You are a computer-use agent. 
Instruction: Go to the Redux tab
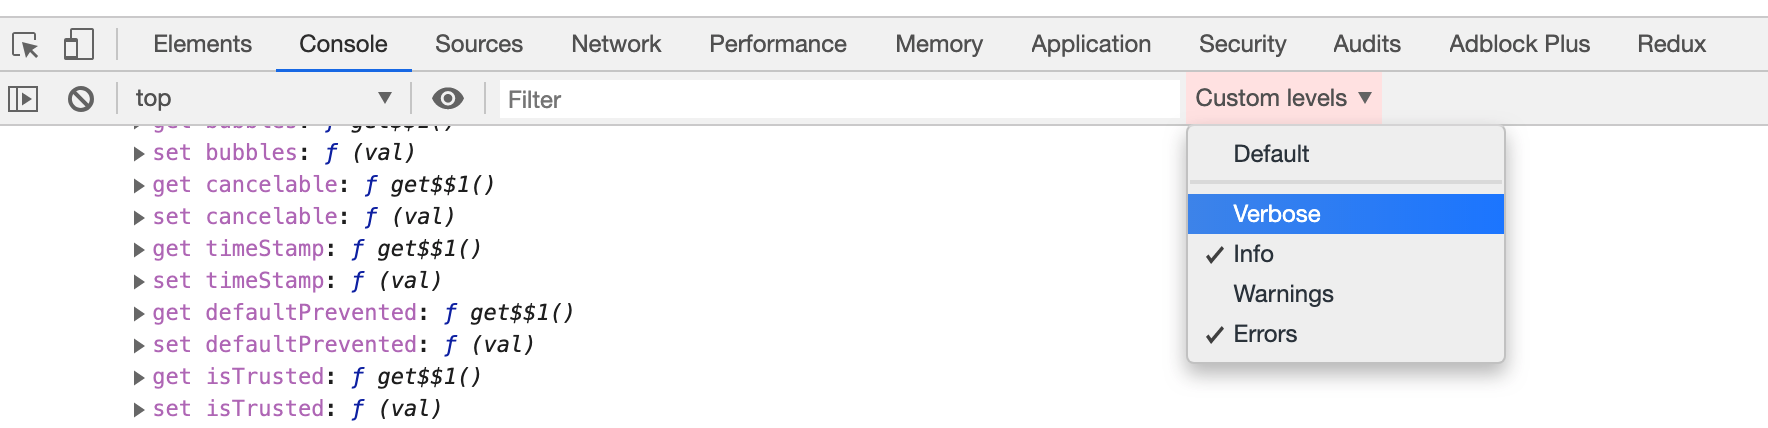[1671, 44]
